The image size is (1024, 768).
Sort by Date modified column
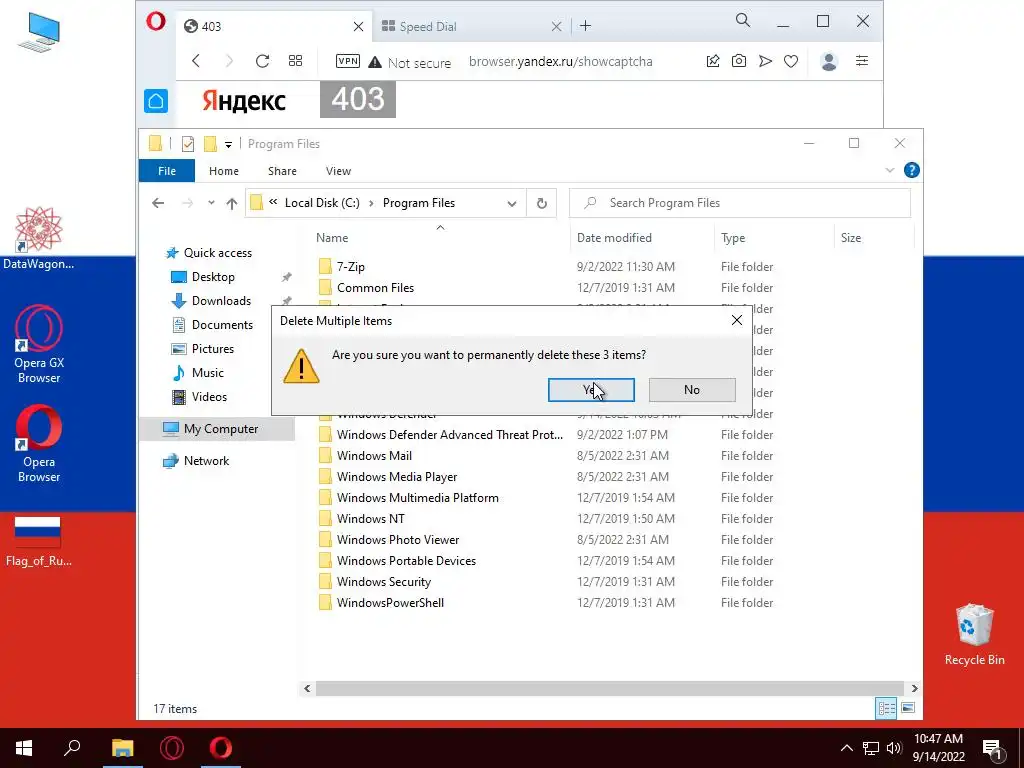click(614, 238)
